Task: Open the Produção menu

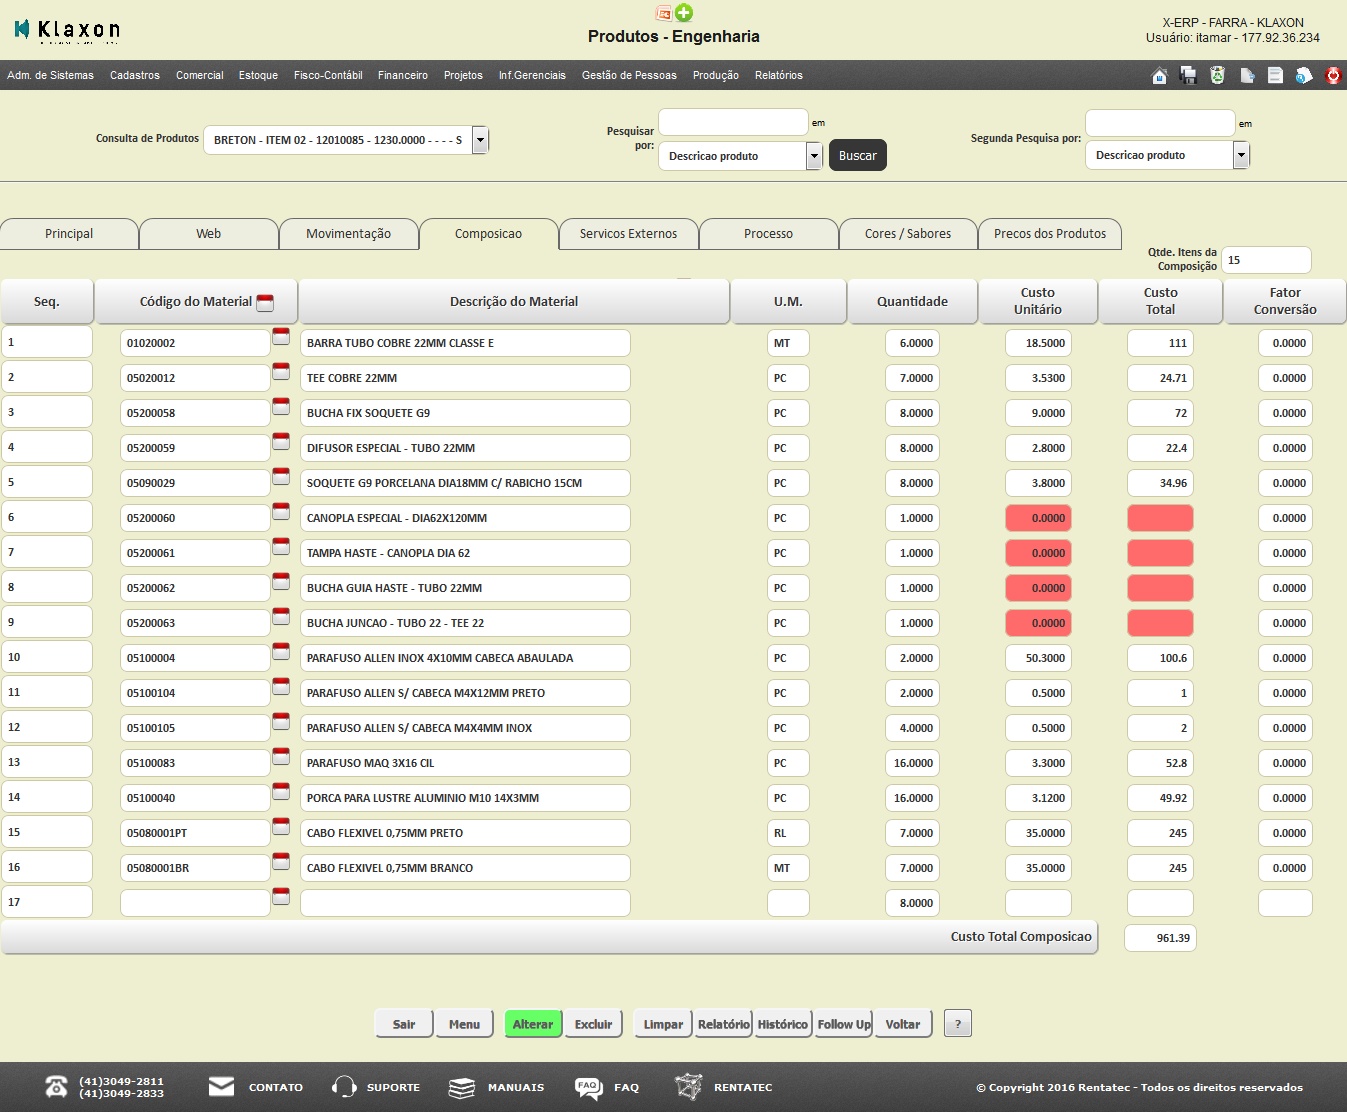Action: pyautogui.click(x=716, y=75)
